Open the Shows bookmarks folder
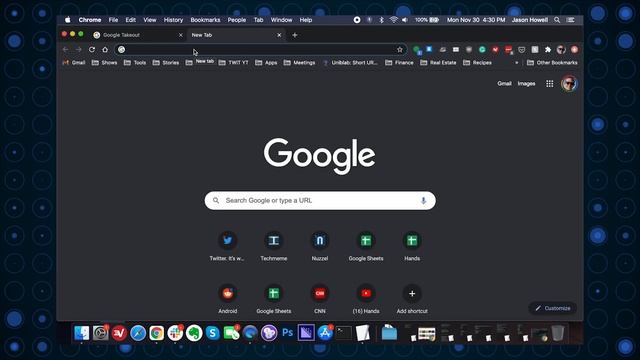The height and width of the screenshot is (360, 640). [104, 63]
